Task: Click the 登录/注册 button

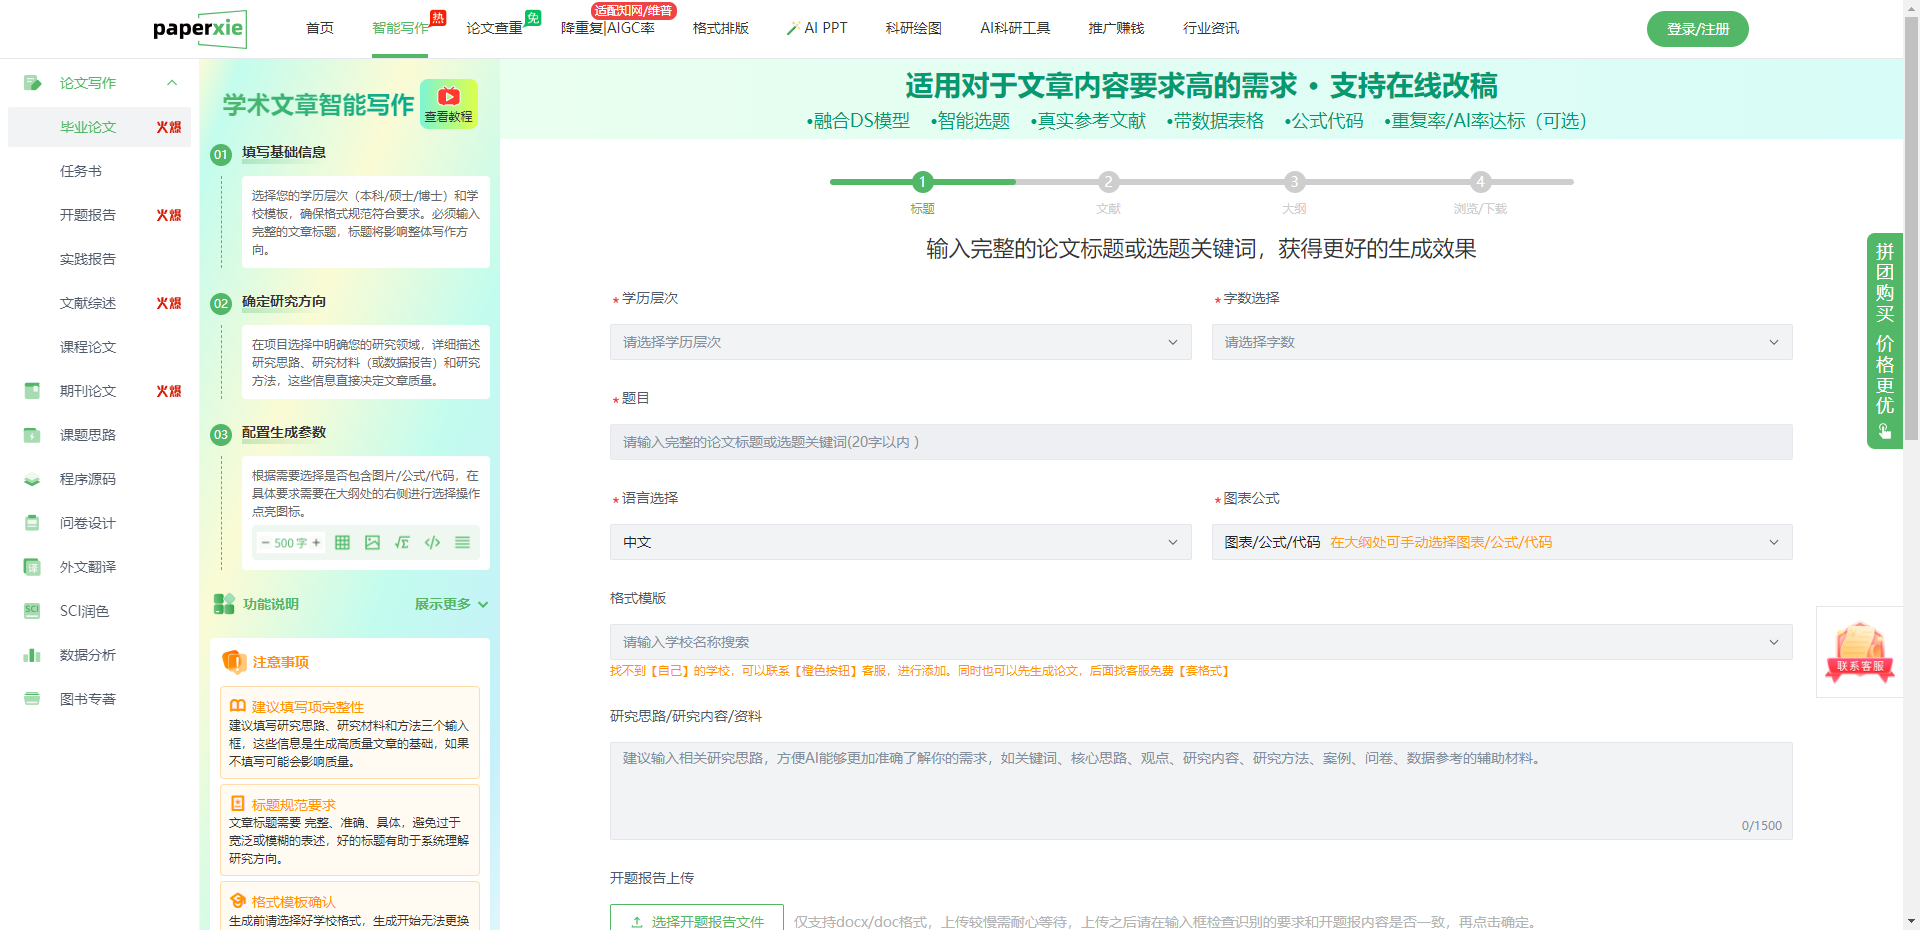Action: pos(1697,29)
